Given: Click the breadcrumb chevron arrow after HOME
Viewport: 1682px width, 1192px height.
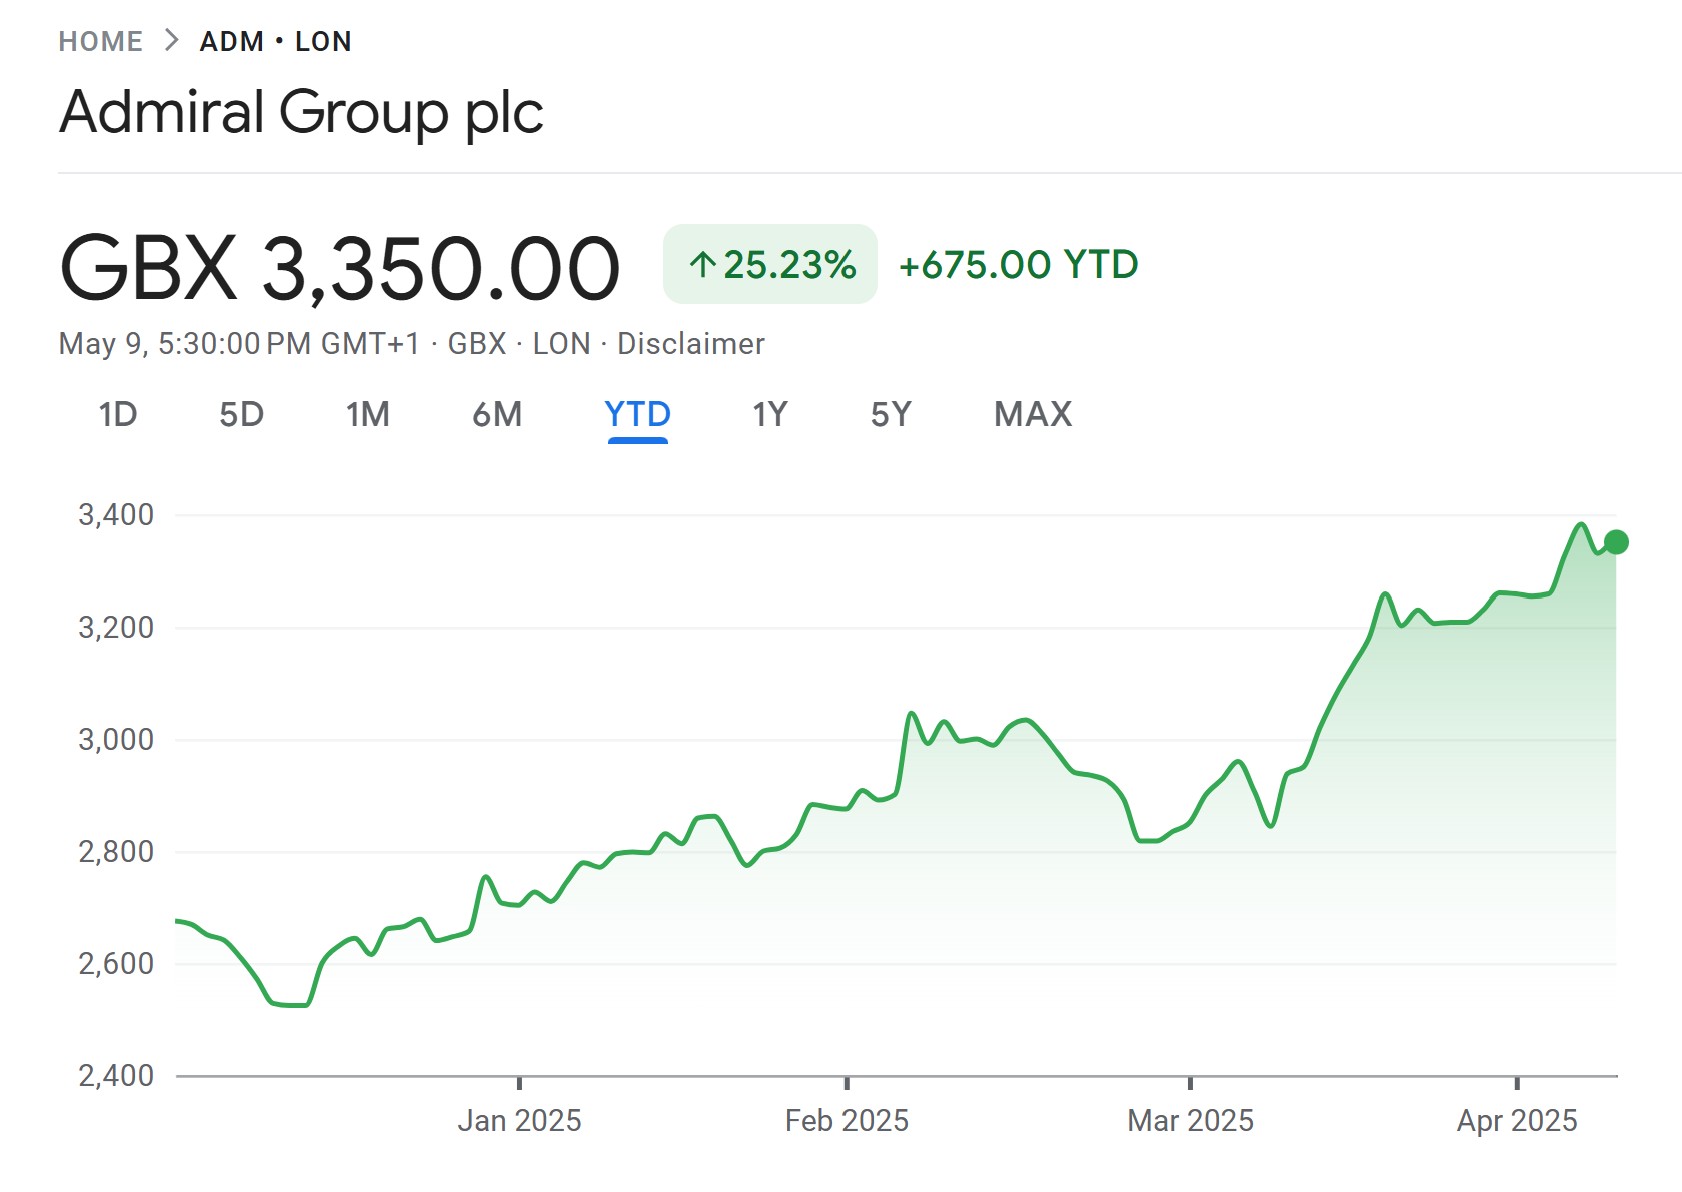Looking at the screenshot, I should tap(172, 41).
